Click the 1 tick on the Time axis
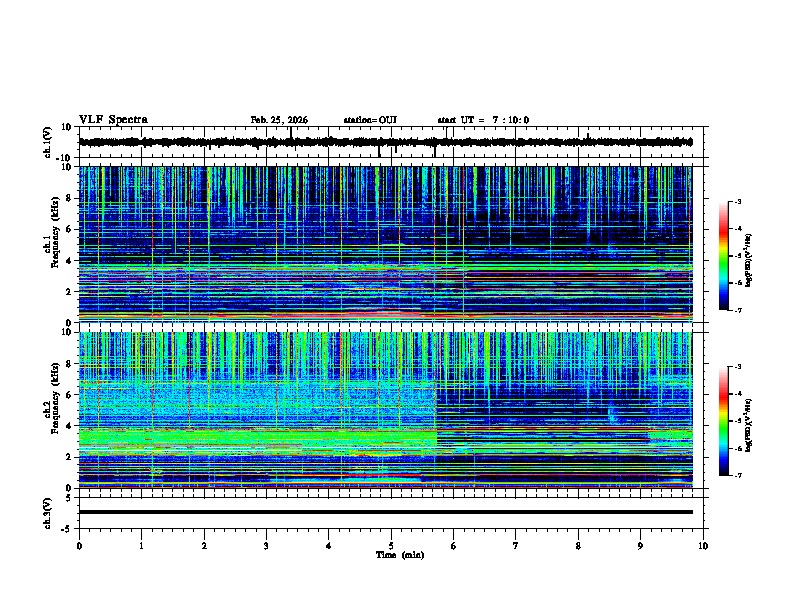This screenshot has width=792, height=612. pos(141,546)
